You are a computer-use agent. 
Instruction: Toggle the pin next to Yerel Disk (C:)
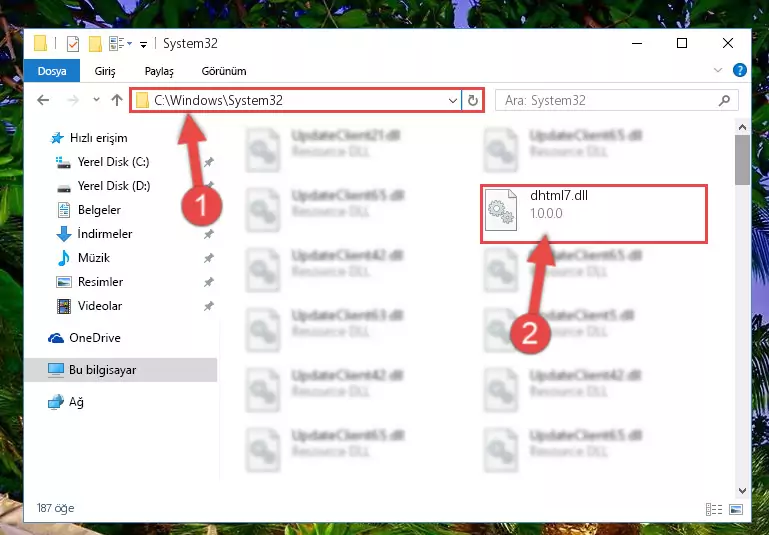(x=209, y=162)
